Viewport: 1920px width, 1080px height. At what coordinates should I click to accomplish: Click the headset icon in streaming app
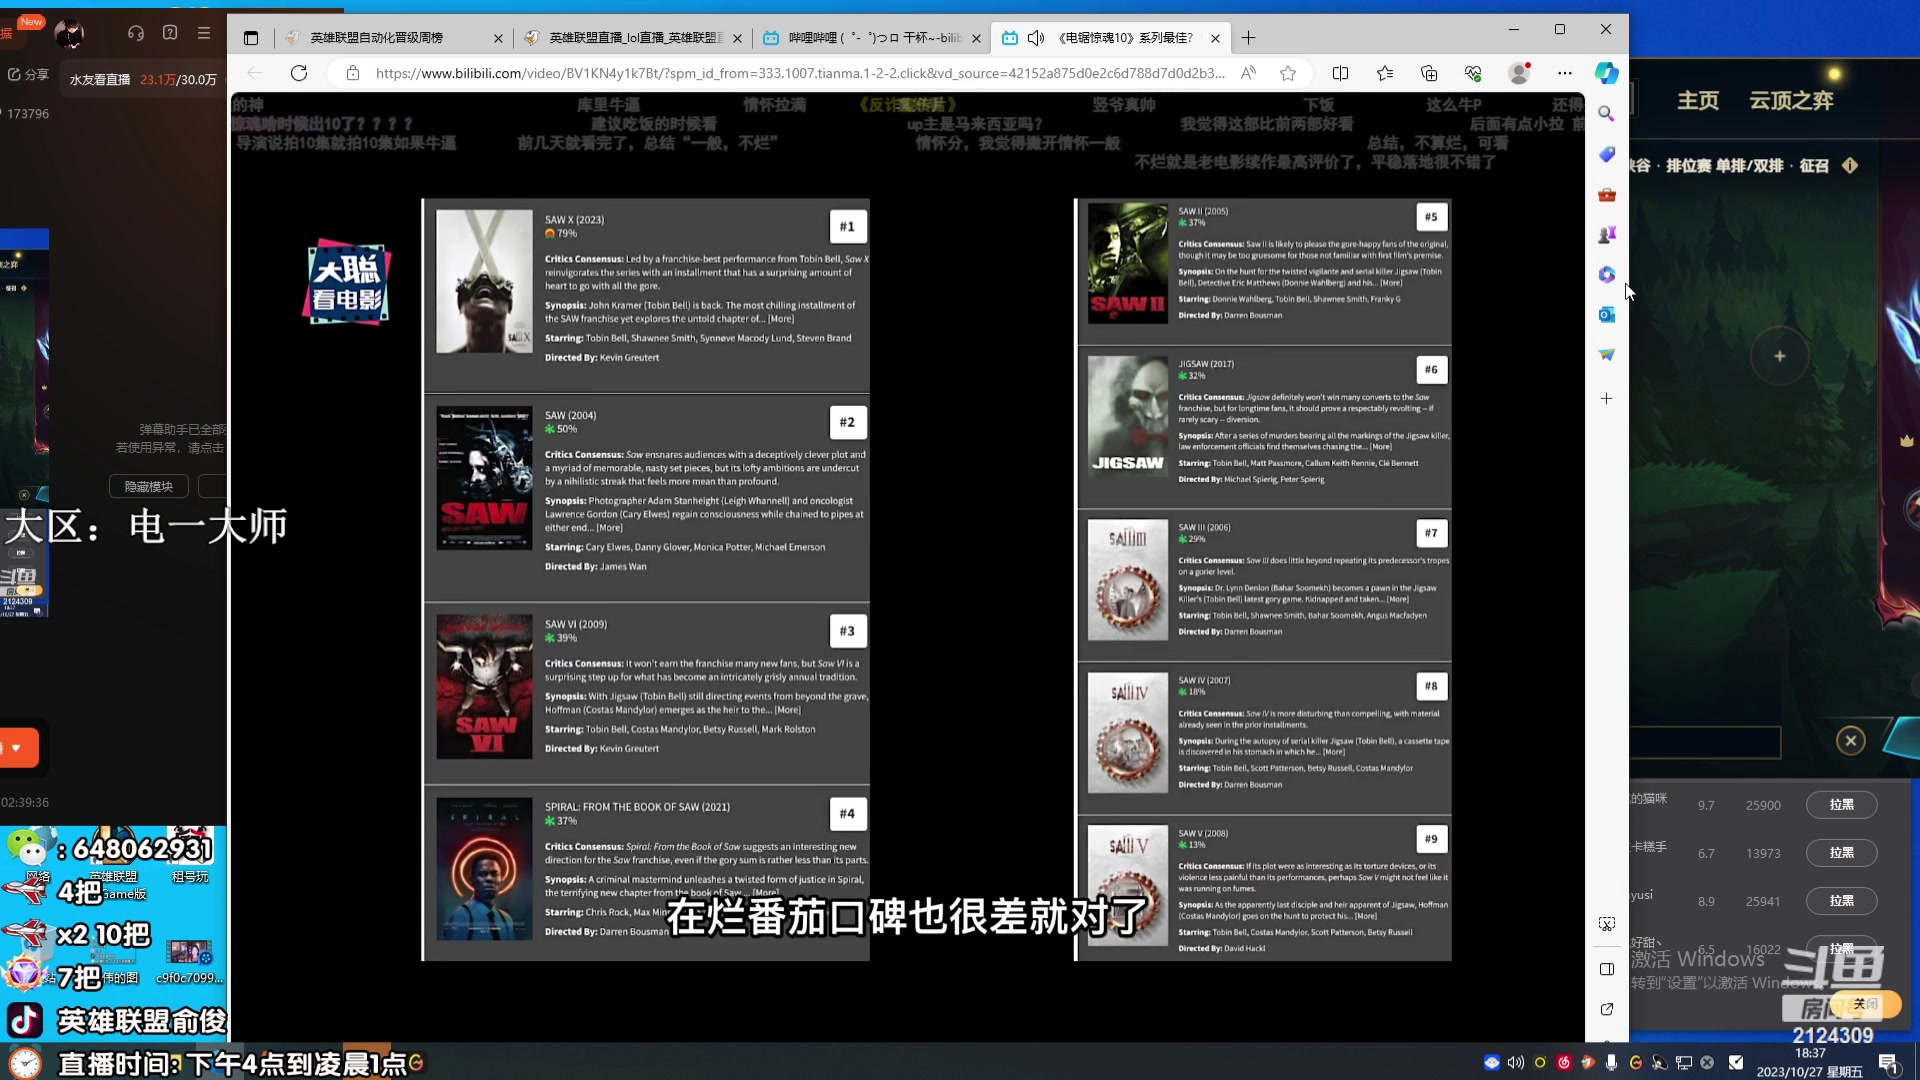pyautogui.click(x=136, y=33)
